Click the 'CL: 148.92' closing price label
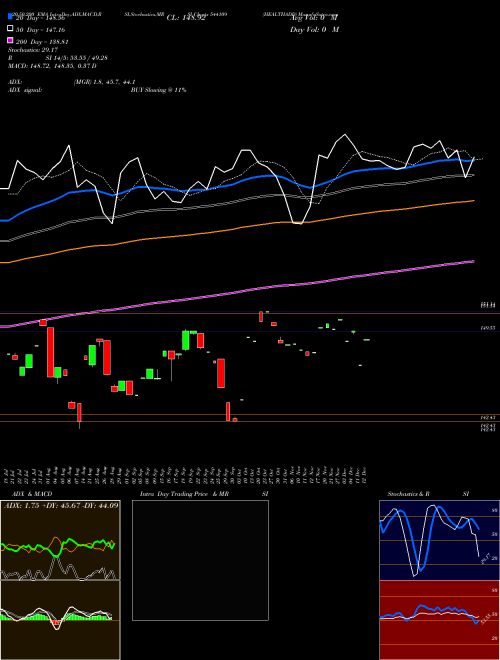Image resolution: width=500 pixels, height=660 pixels. (x=186, y=18)
